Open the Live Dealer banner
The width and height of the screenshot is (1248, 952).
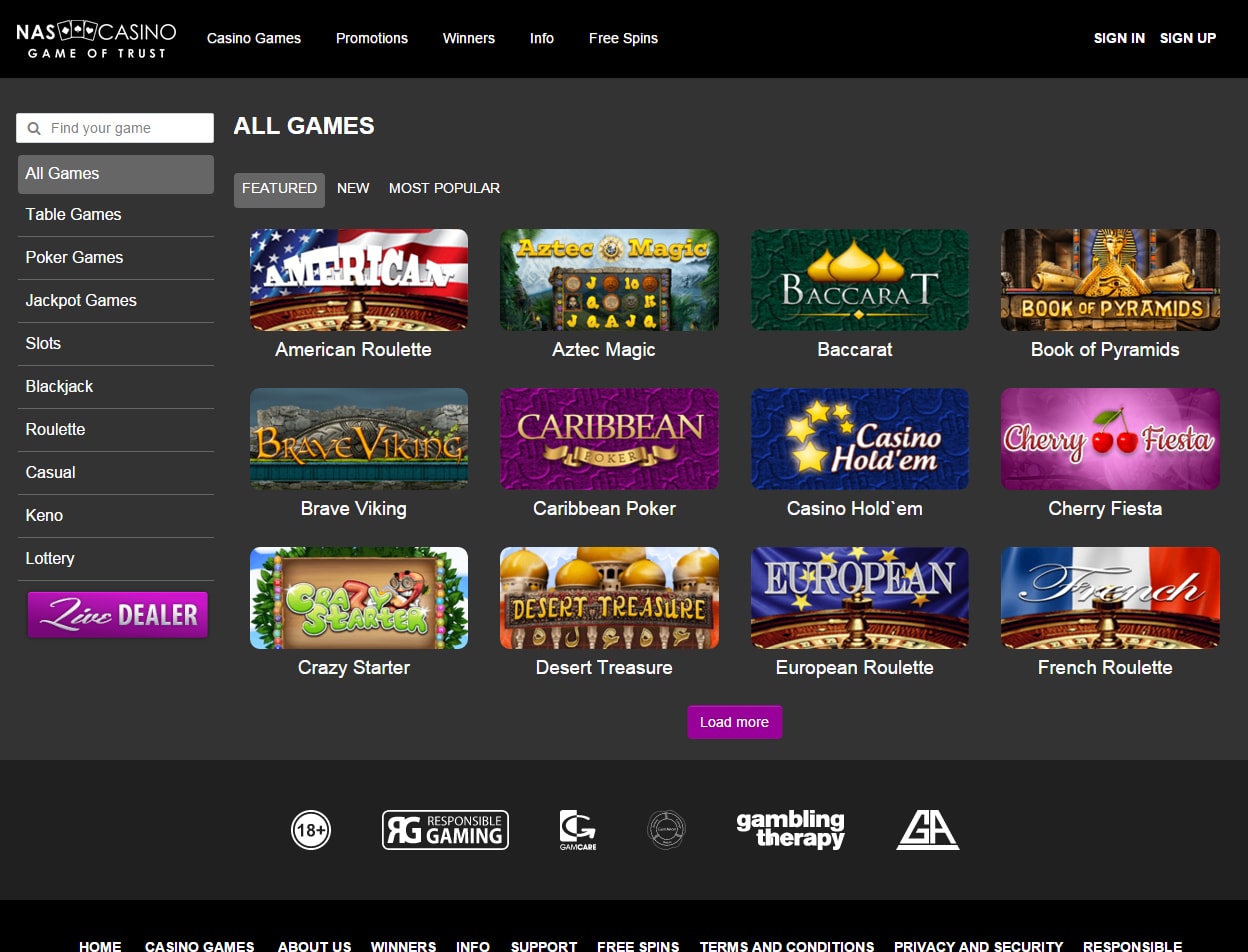pyautogui.click(x=118, y=614)
